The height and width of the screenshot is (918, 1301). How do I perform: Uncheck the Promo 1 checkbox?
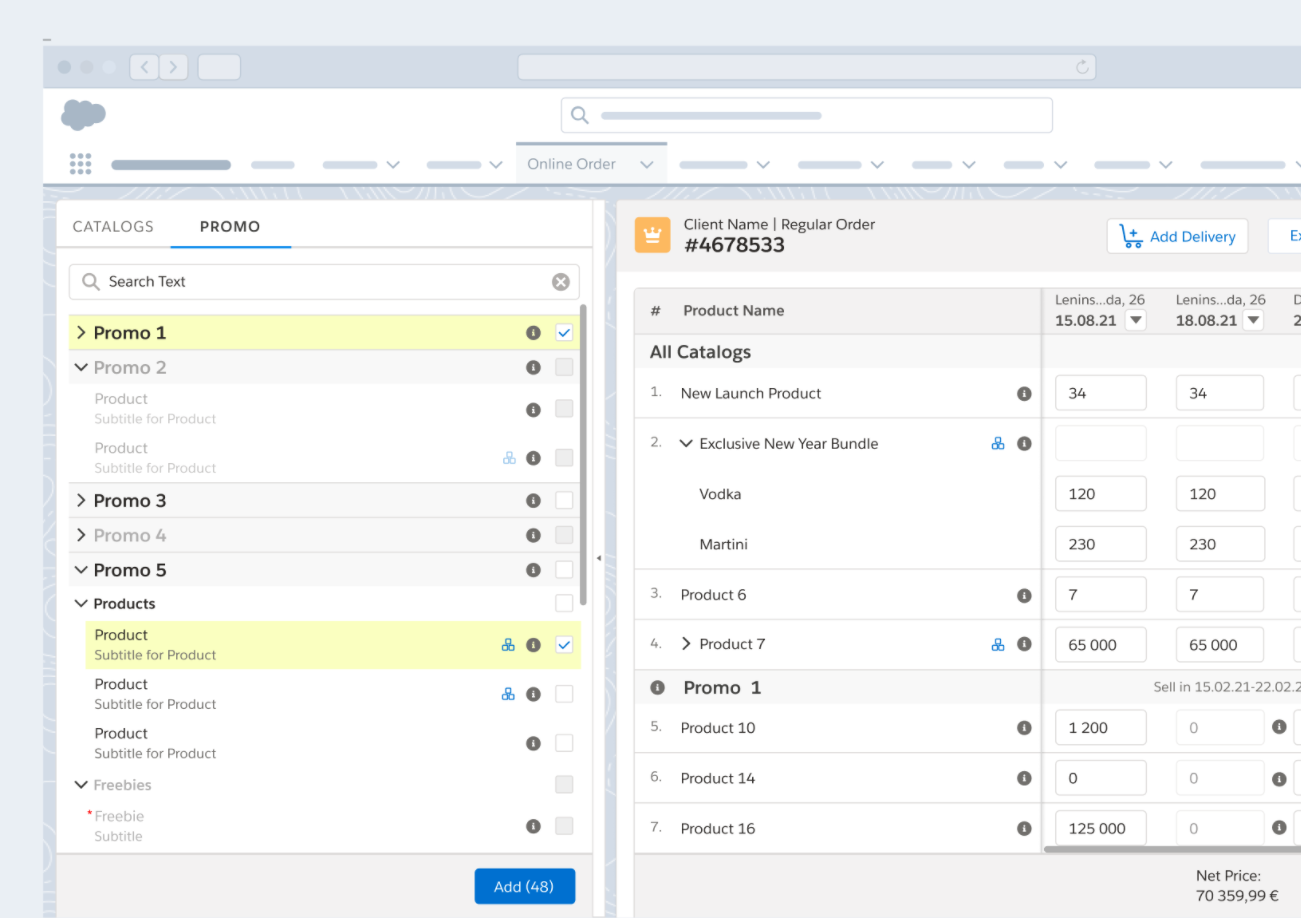[564, 333]
